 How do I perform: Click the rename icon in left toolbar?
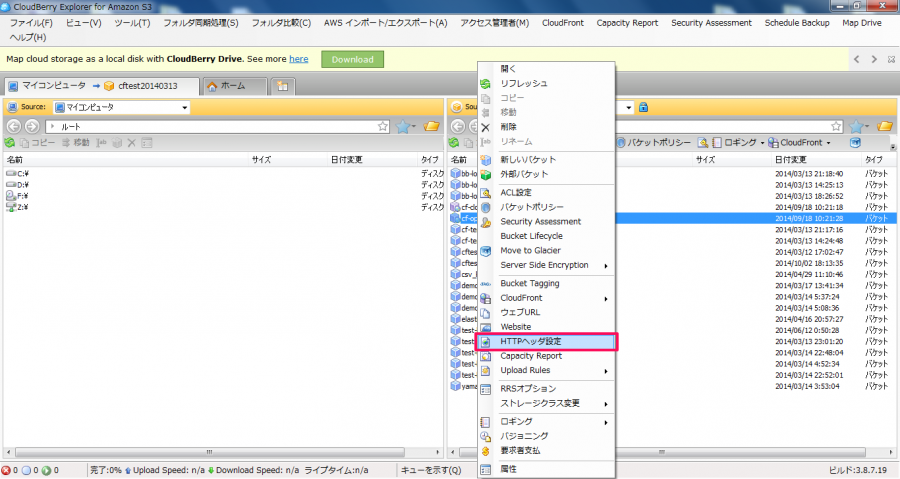pyautogui.click(x=102, y=143)
